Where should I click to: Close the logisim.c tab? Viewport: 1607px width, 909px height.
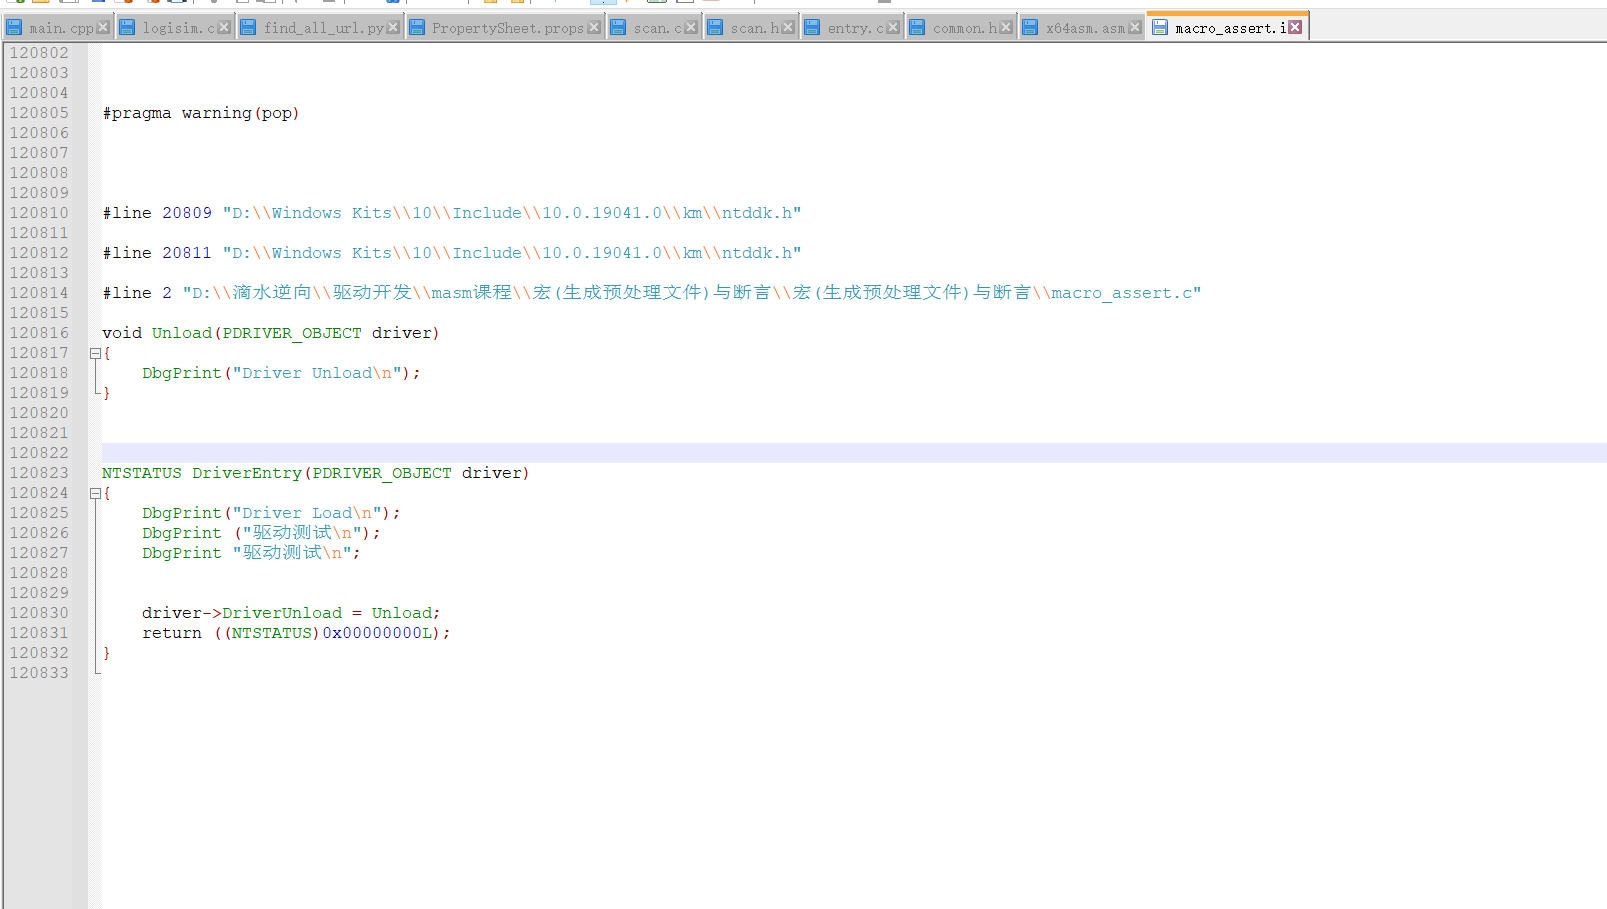[x=224, y=27]
